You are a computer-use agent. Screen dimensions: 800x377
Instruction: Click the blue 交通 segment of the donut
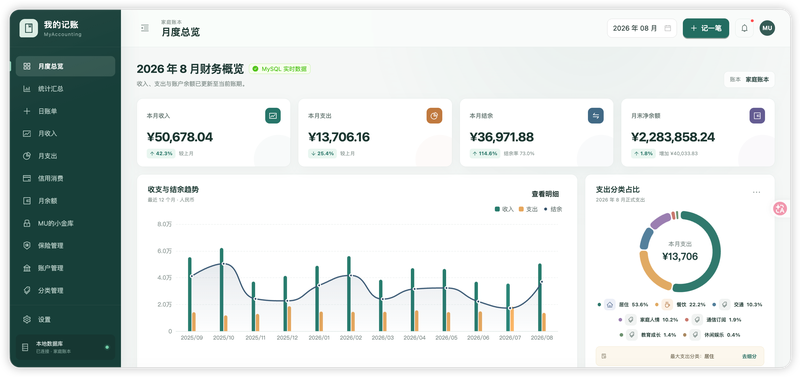(x=646, y=239)
